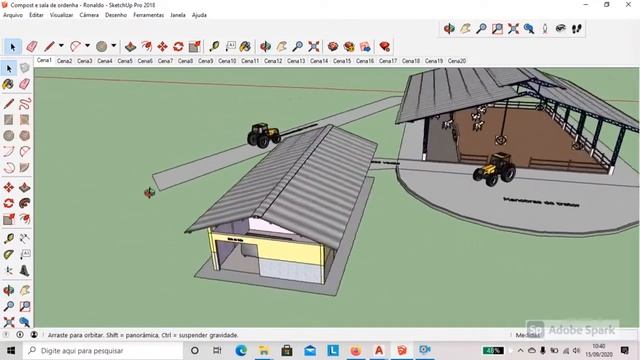Screen dimensions: 640x360
Task: Click the credits status bar icon
Action: pos(20,335)
